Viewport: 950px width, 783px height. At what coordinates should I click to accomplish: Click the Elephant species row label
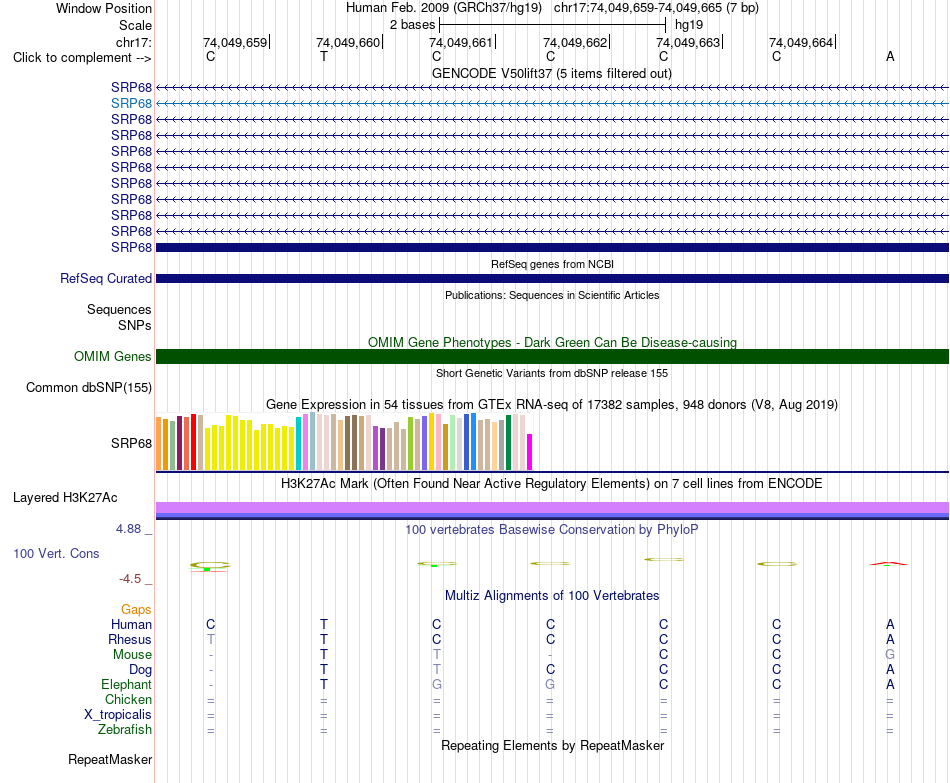(x=127, y=684)
